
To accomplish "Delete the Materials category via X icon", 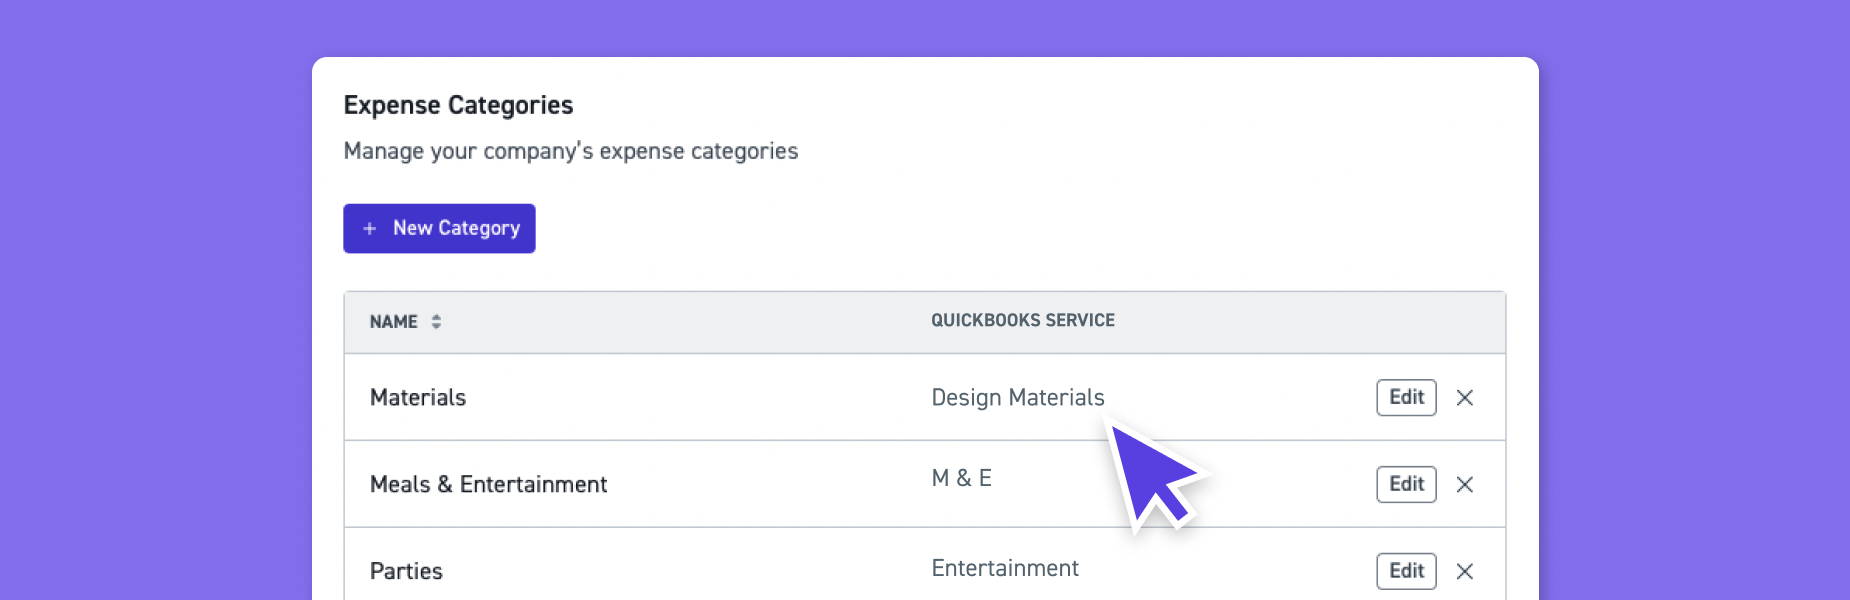I will [x=1465, y=397].
